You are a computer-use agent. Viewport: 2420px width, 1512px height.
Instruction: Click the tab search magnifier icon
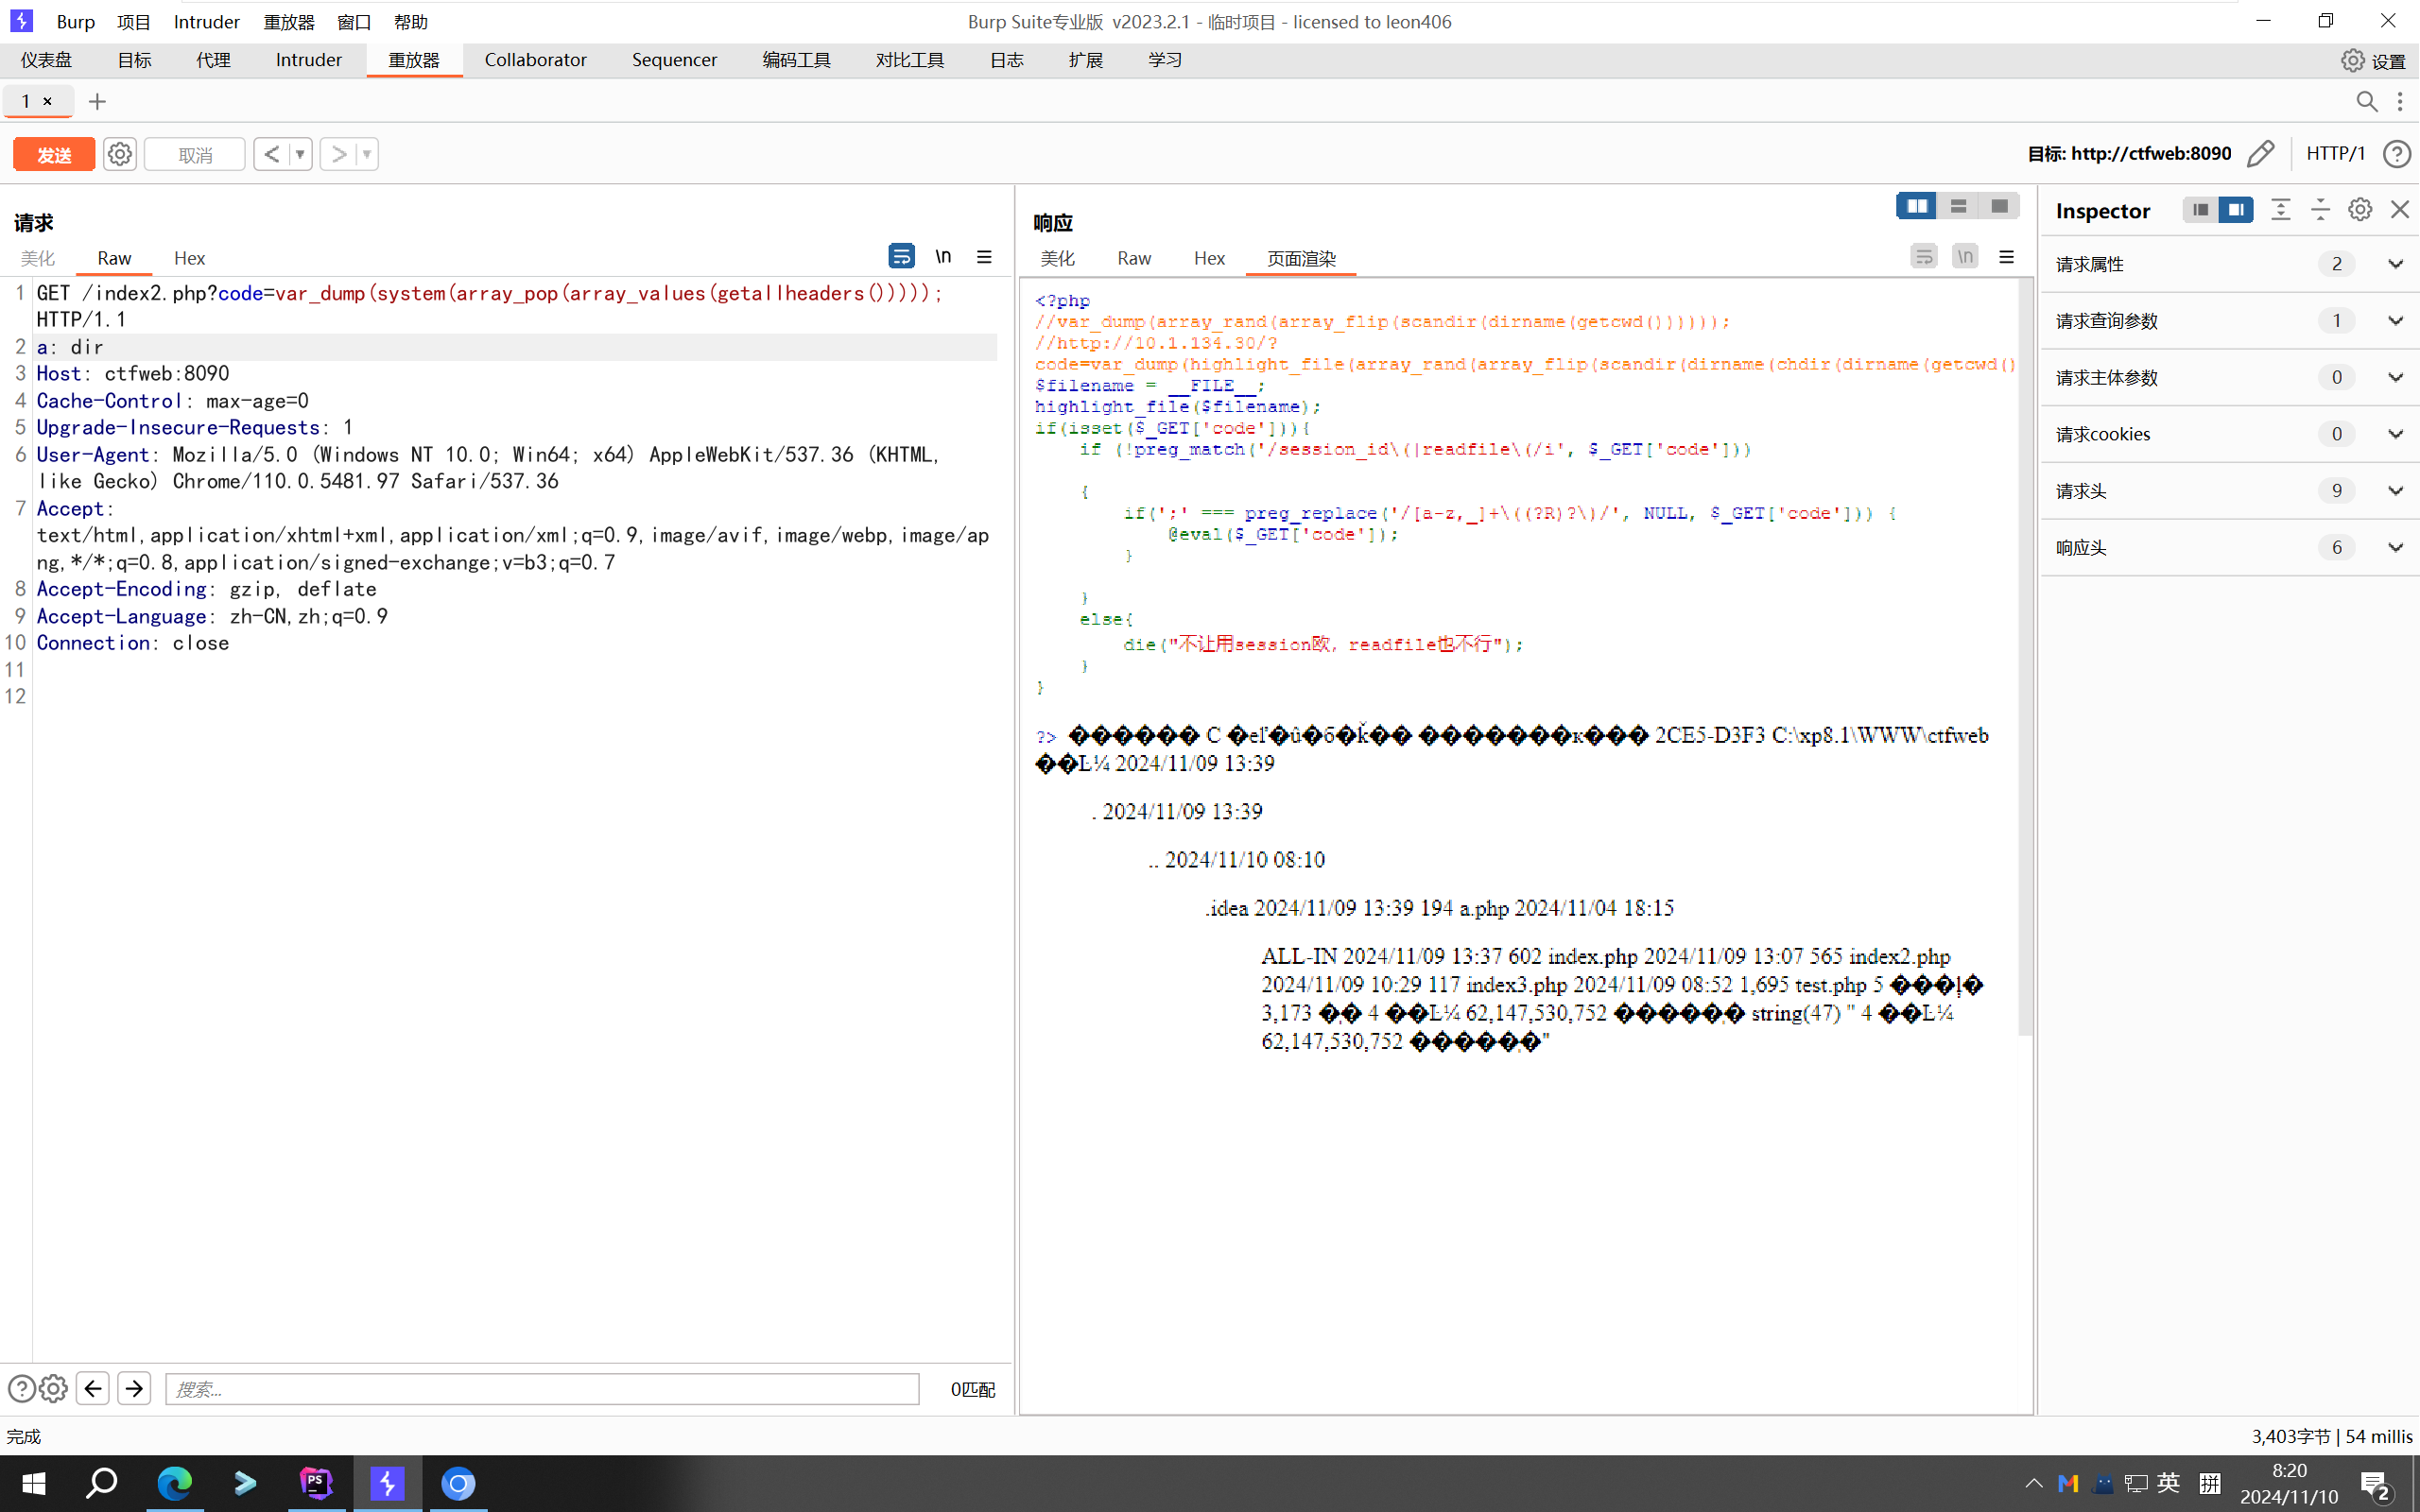(x=2366, y=101)
